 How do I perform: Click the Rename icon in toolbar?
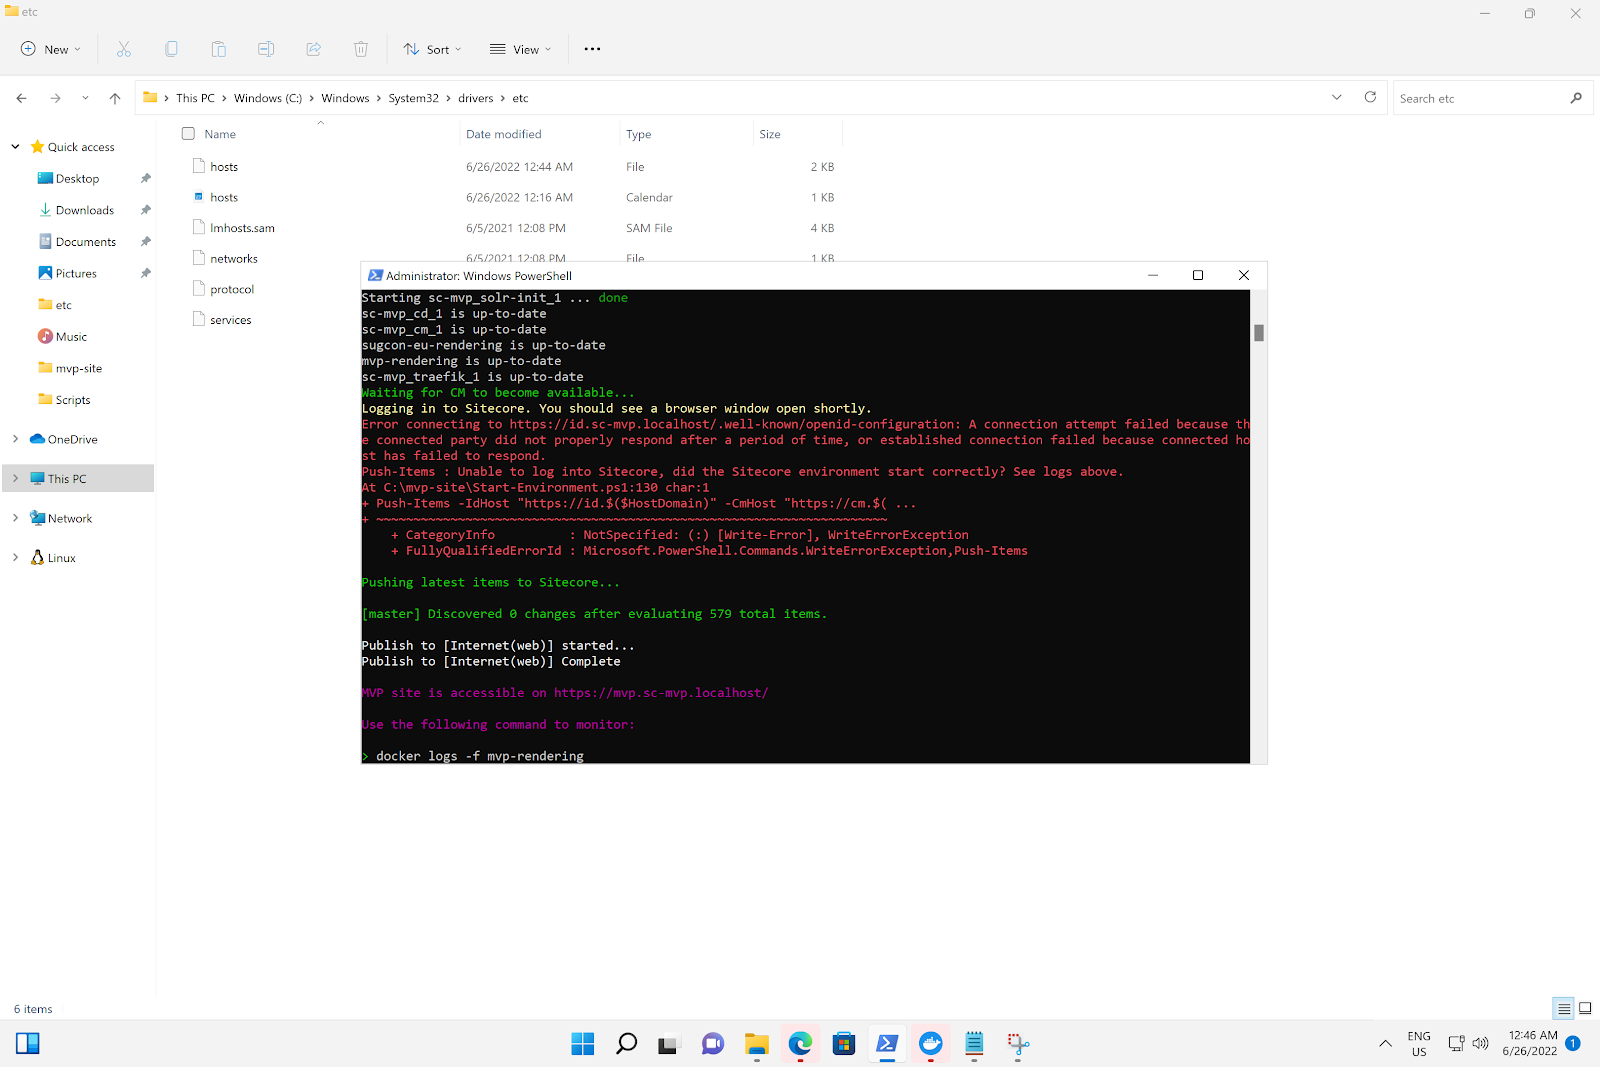coord(266,49)
